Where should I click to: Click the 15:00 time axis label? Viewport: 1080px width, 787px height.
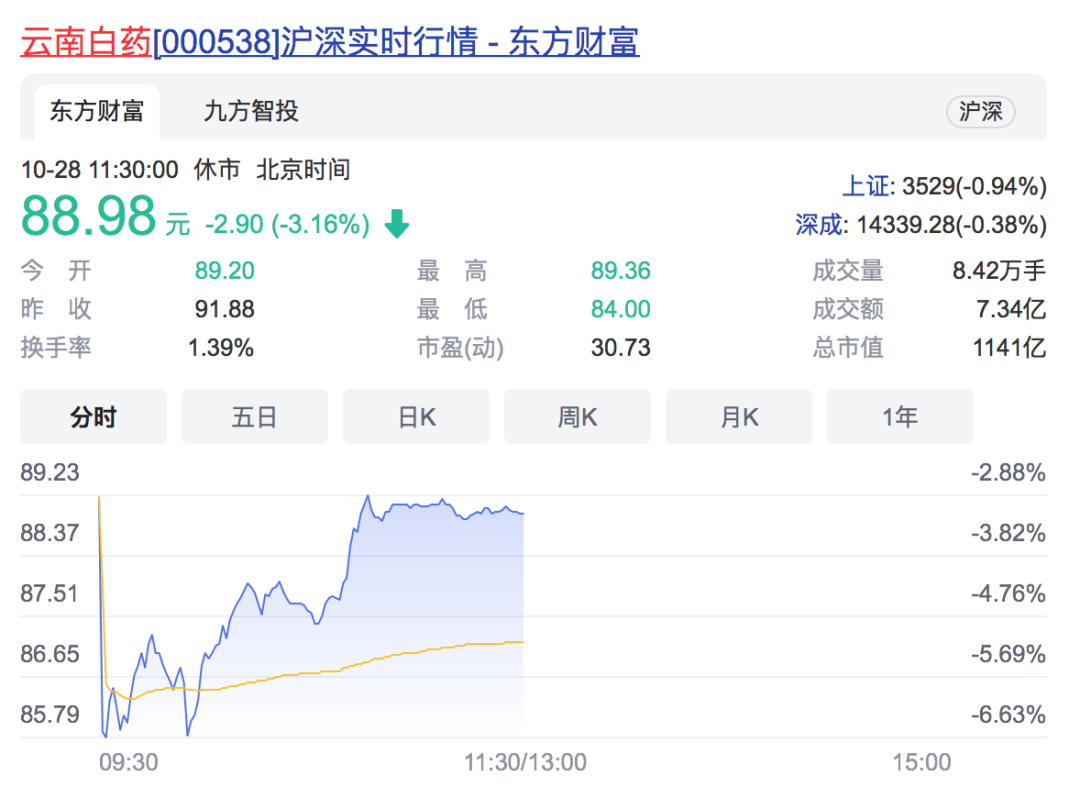coord(922,762)
